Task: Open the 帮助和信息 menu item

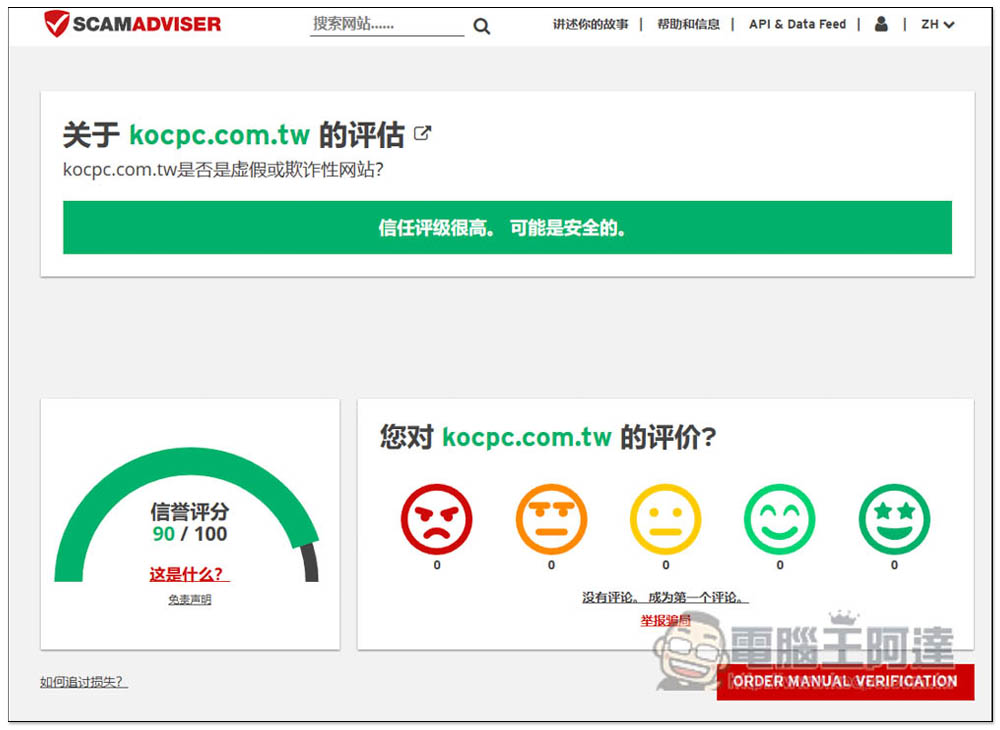Action: coord(688,24)
